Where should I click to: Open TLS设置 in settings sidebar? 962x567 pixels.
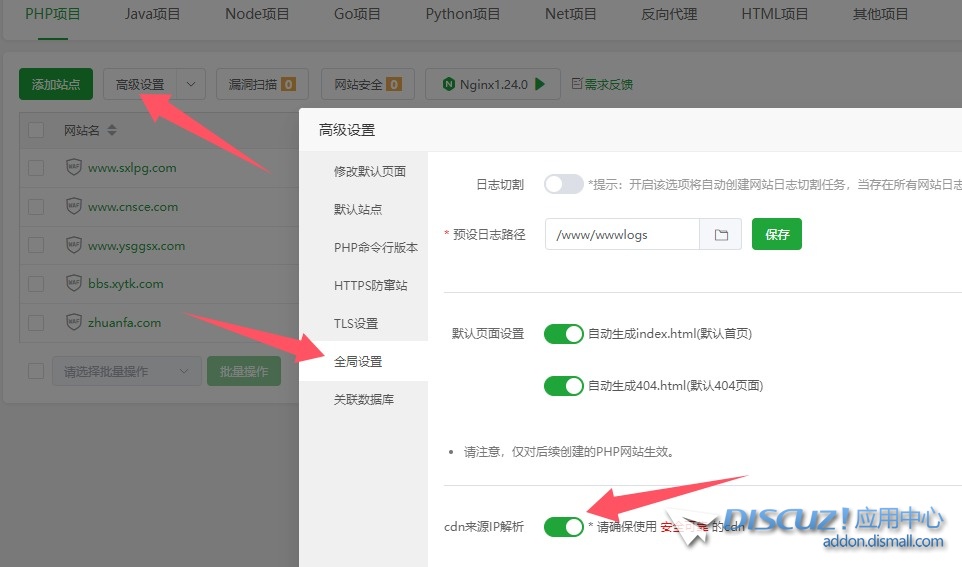point(356,323)
